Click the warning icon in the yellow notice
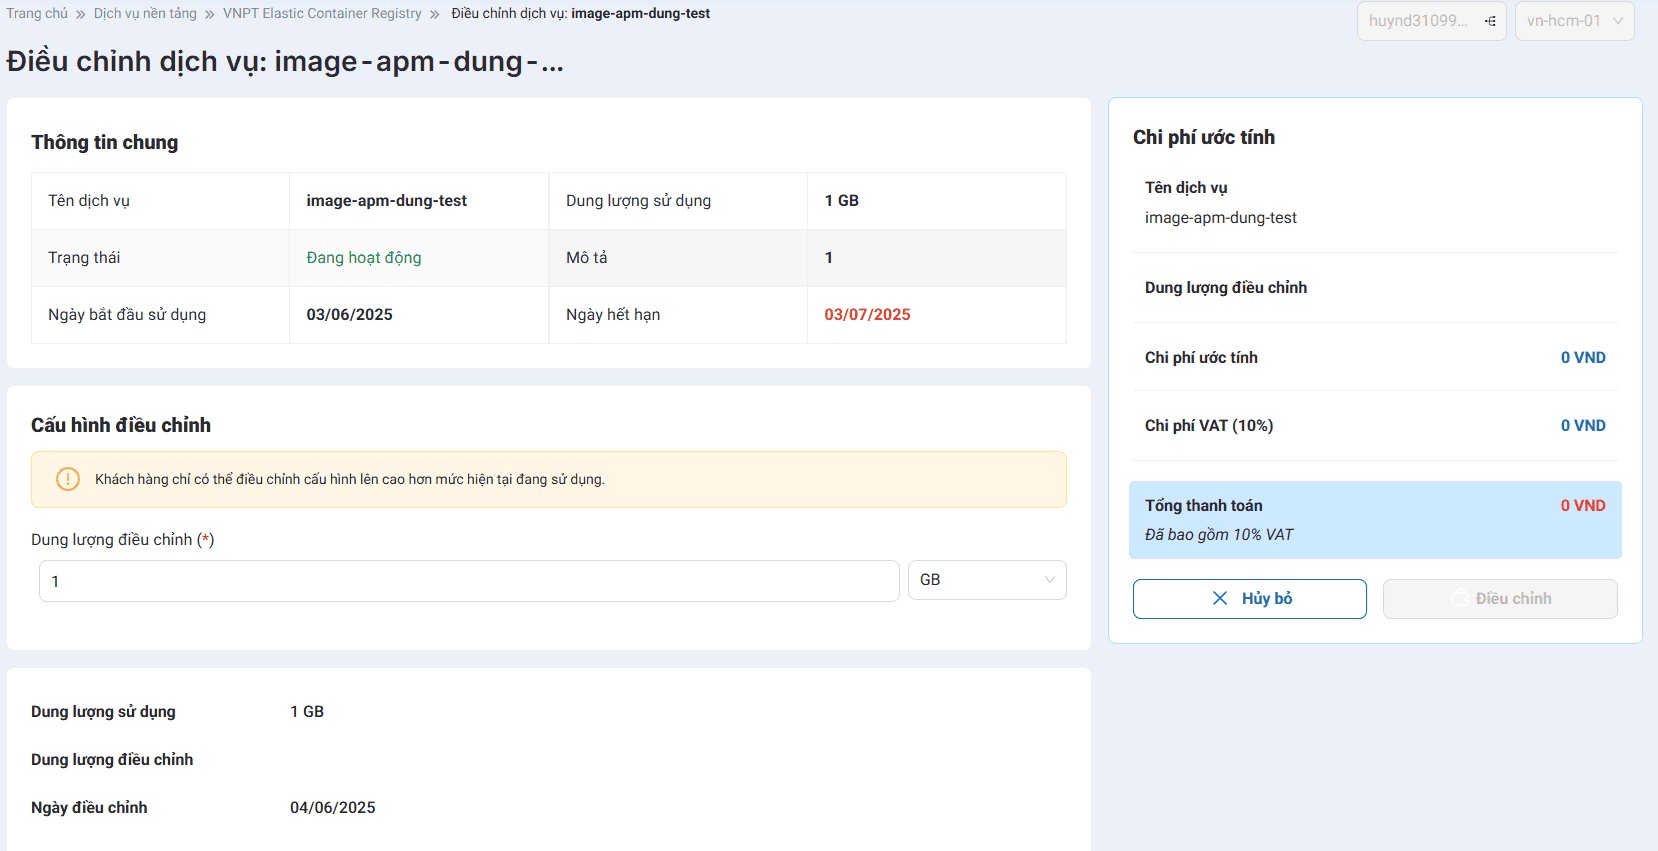Viewport: 1658px width, 851px height. click(x=68, y=479)
